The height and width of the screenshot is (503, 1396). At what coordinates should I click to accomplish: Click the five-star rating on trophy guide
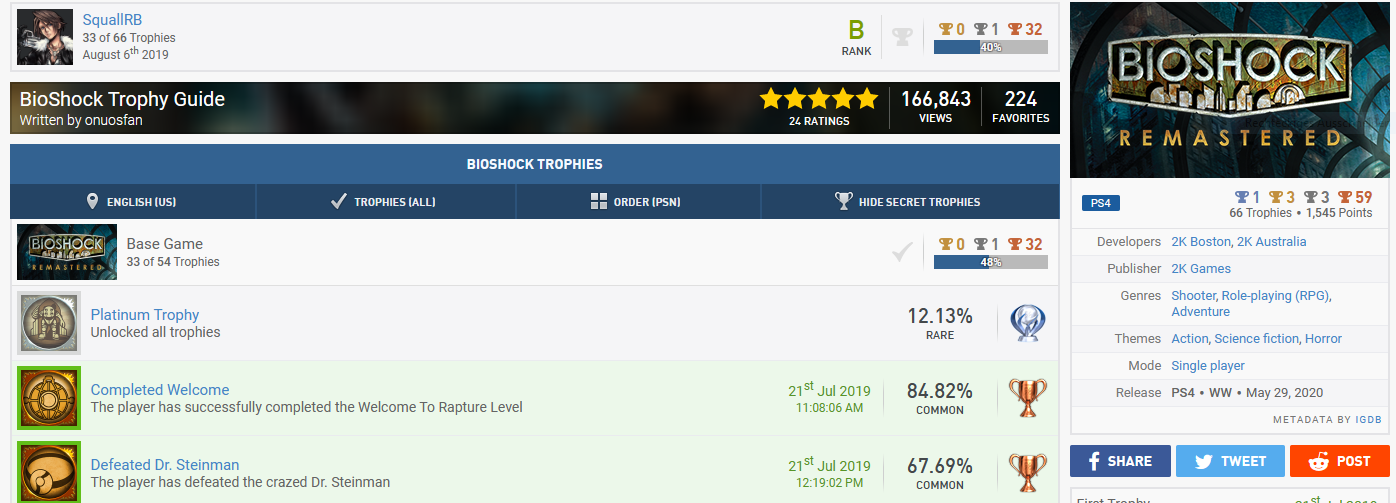pyautogui.click(x=818, y=99)
